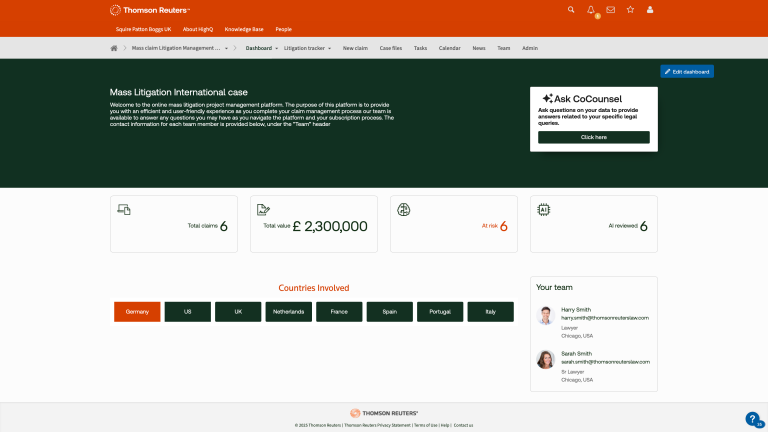Open the People menu item

[284, 29]
